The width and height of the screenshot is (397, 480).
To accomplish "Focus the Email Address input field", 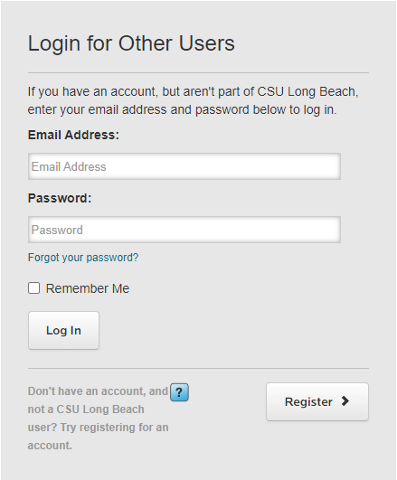I will 184,166.
